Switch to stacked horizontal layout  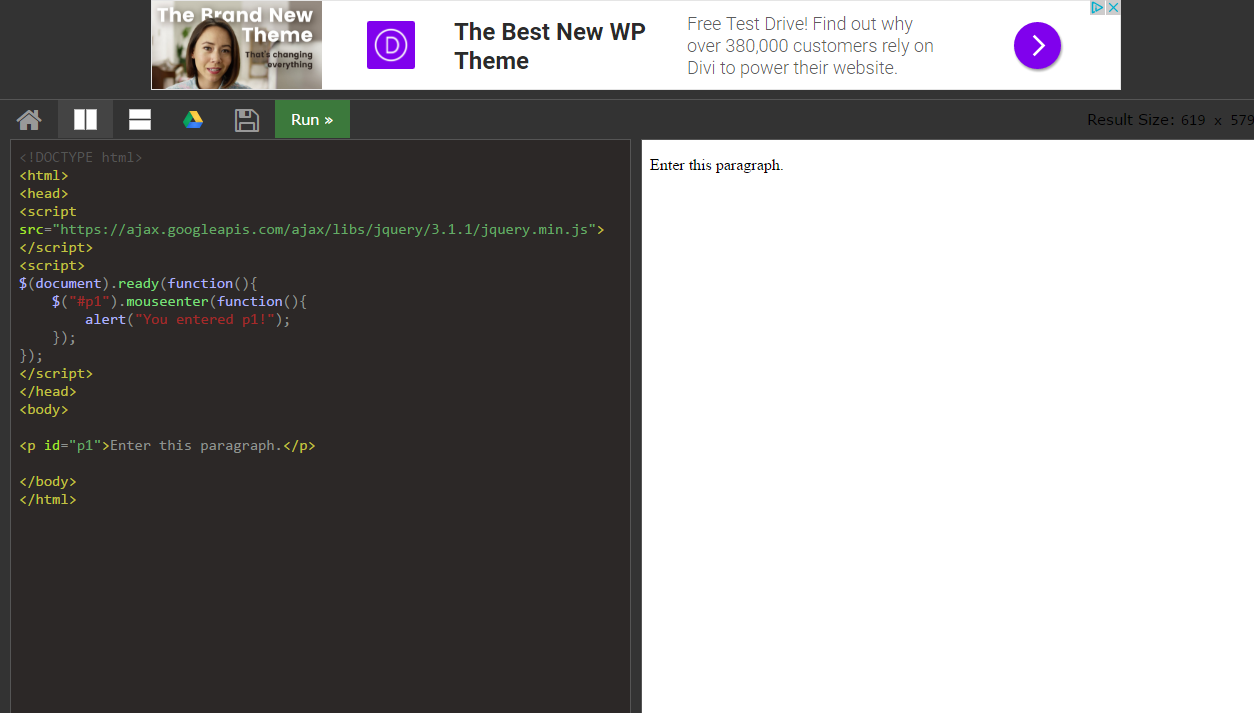tap(140, 120)
